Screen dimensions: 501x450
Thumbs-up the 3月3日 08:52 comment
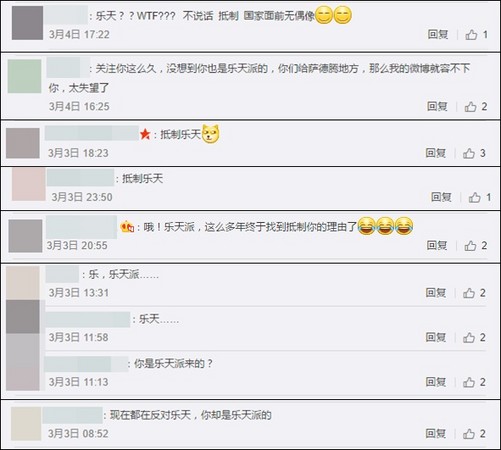(469, 434)
